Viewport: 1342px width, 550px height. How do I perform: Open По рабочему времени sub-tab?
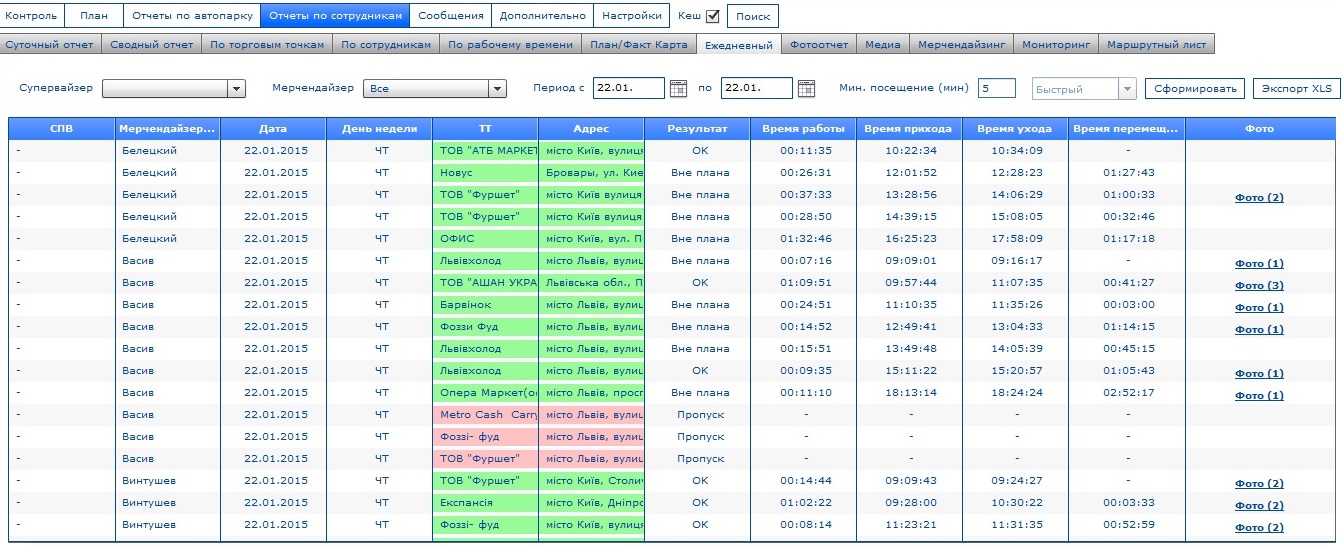pos(510,44)
